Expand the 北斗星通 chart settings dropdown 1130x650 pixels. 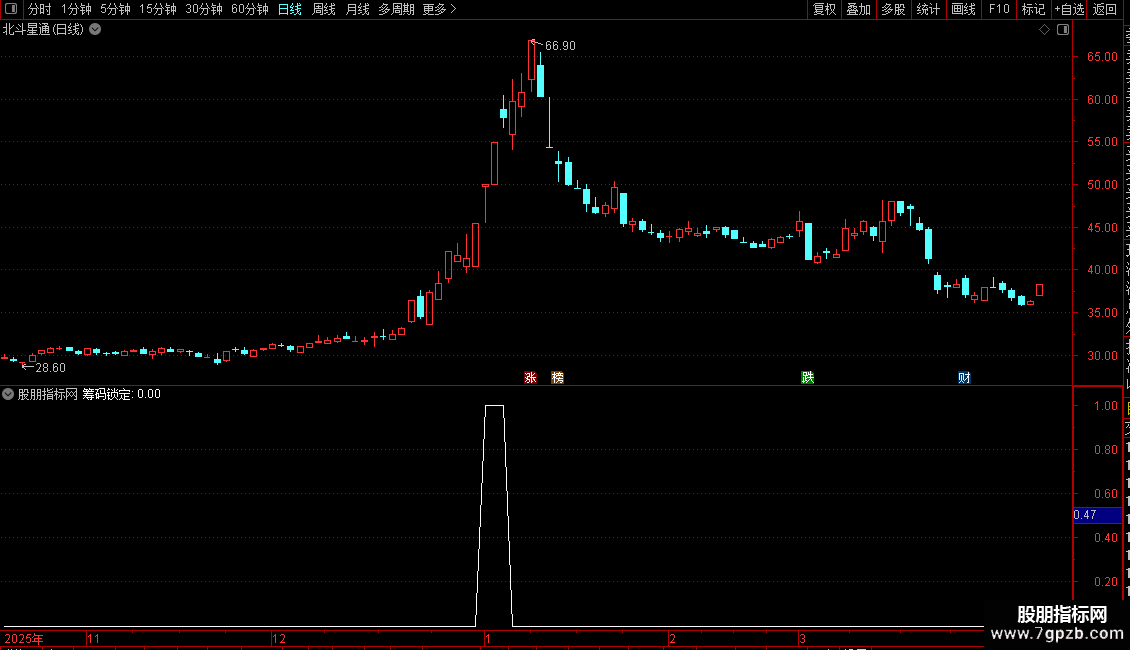(x=95, y=30)
